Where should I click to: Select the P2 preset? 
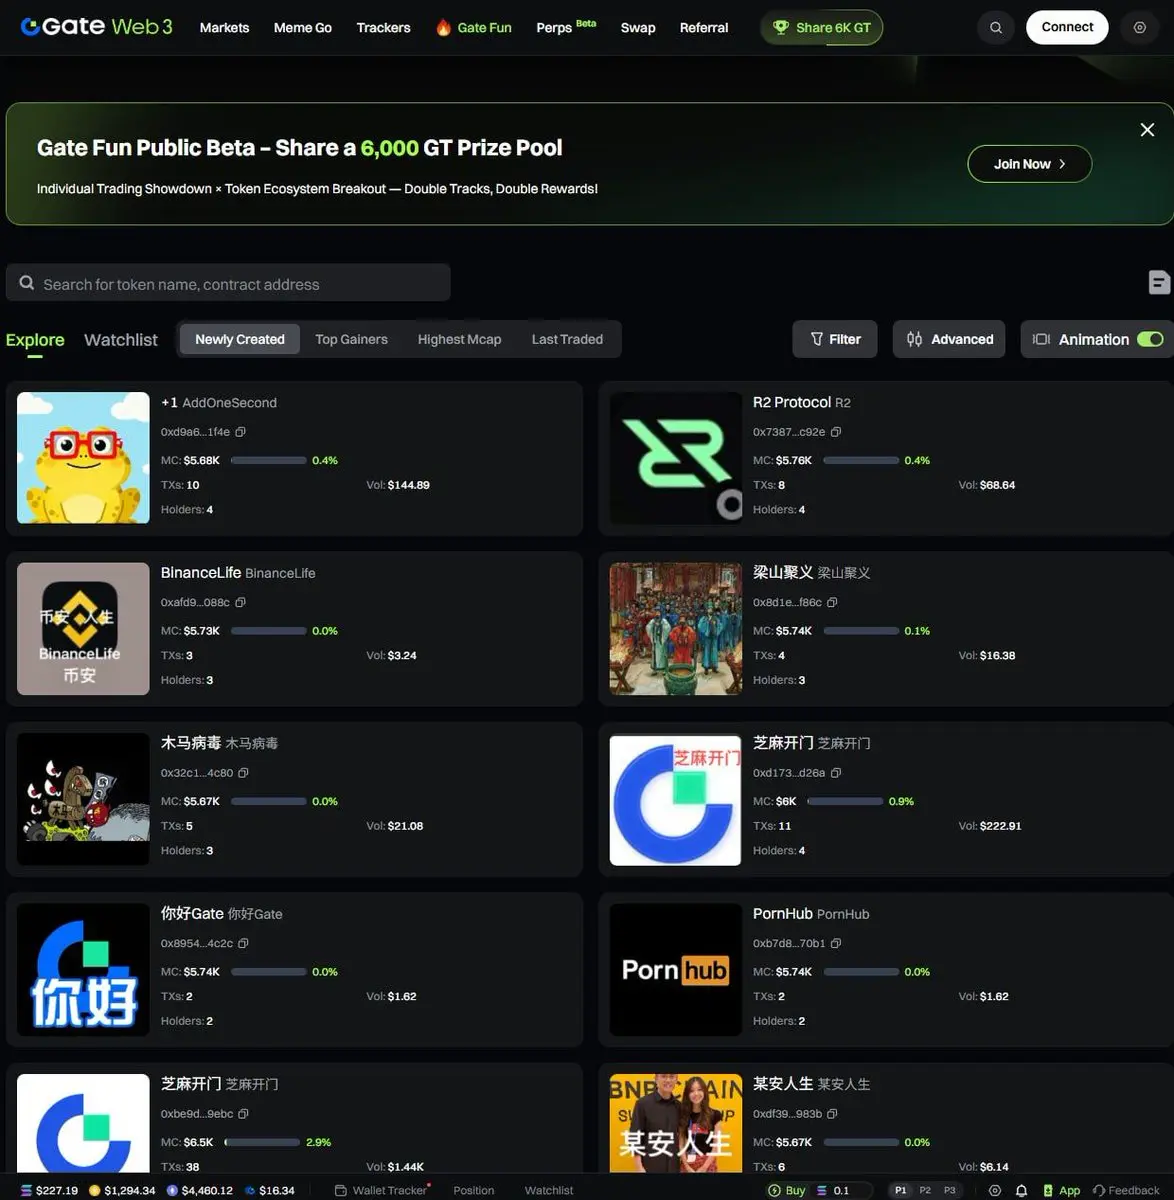[925, 1190]
